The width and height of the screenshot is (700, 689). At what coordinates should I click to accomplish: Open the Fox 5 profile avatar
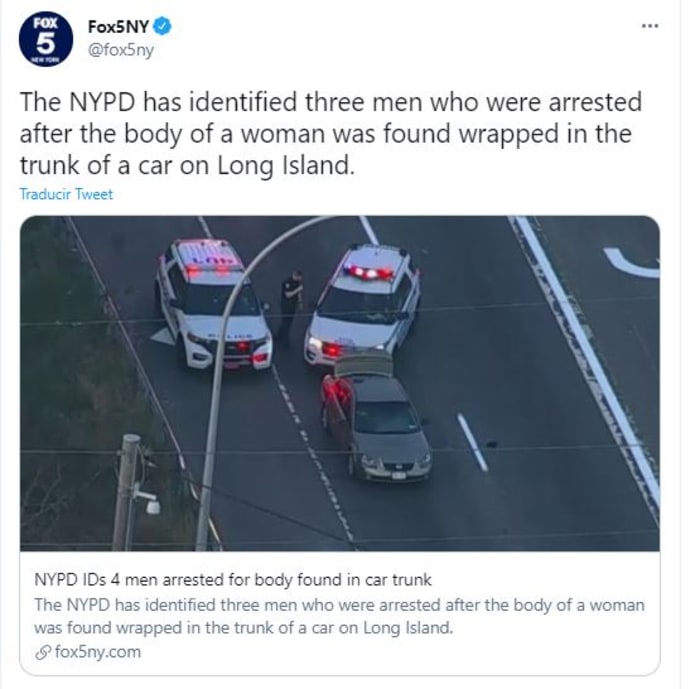pyautogui.click(x=46, y=39)
